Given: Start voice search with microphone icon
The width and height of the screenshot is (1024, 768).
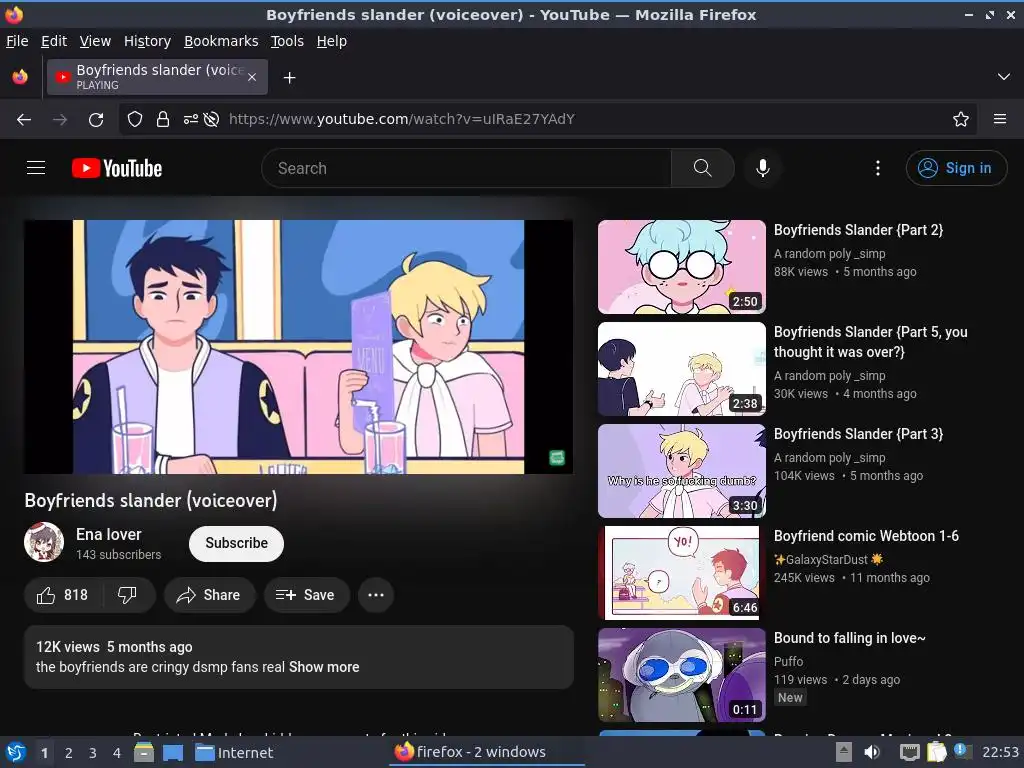Looking at the screenshot, I should pyautogui.click(x=762, y=168).
